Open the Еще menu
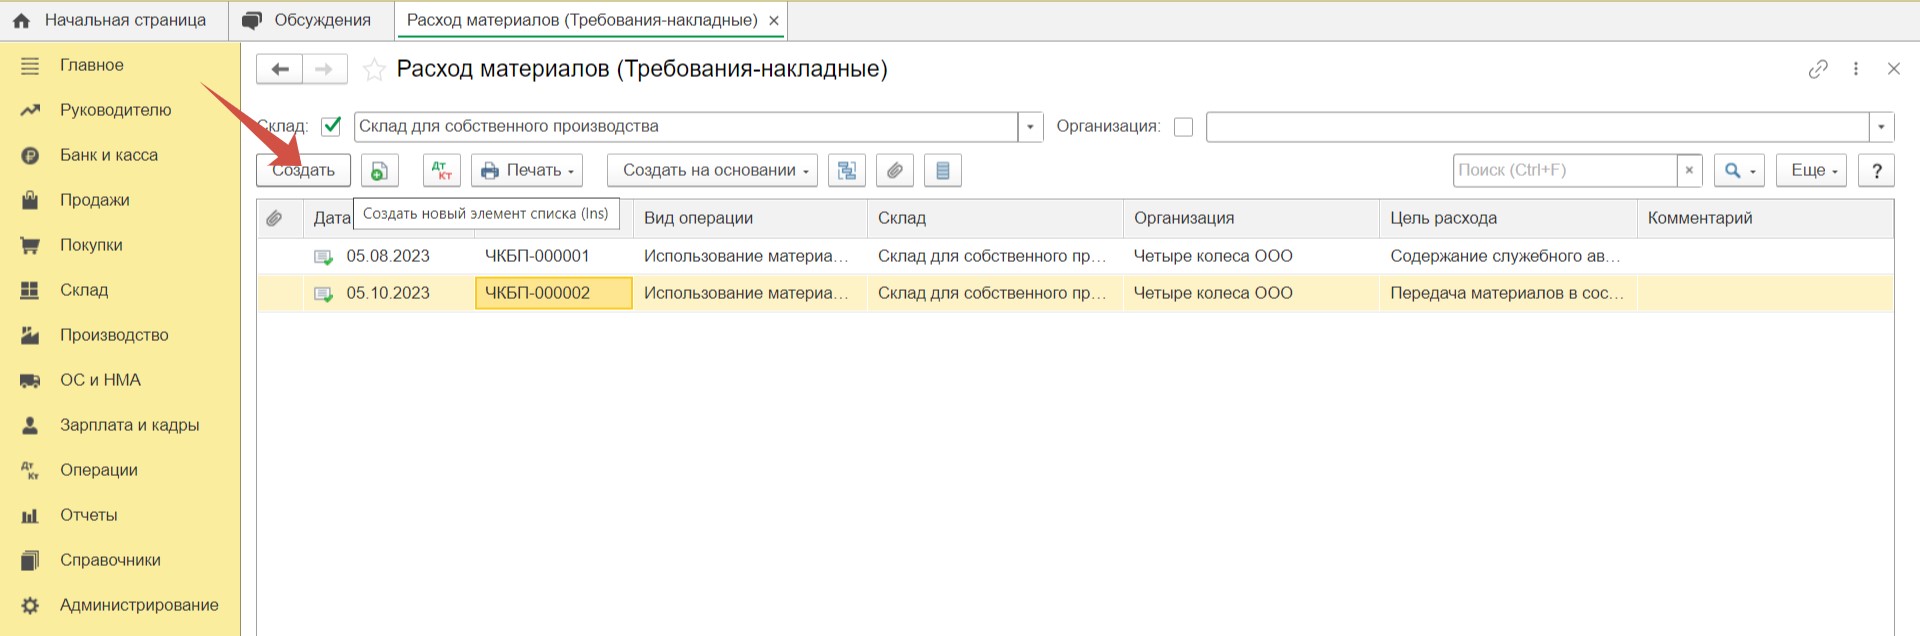The image size is (1920, 636). pyautogui.click(x=1811, y=170)
